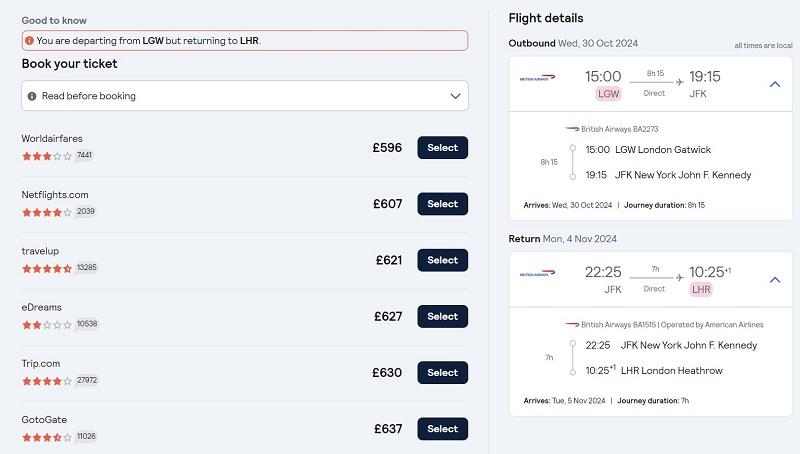Click the orange warning icon in LGW notice
Viewport: 800px width, 454px height.
(30, 40)
